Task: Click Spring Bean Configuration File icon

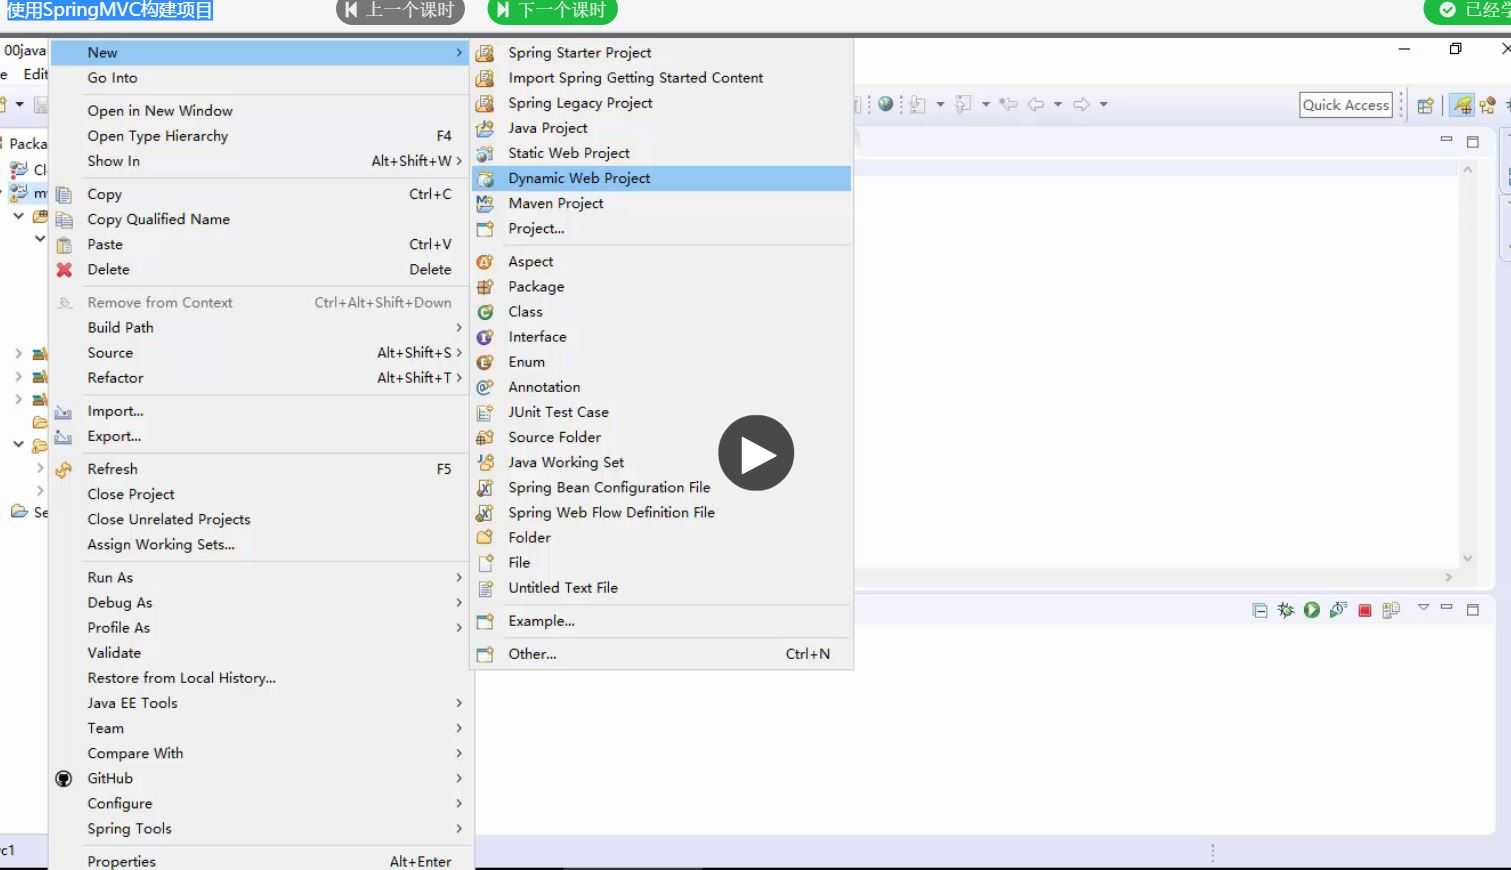Action: [x=485, y=487]
